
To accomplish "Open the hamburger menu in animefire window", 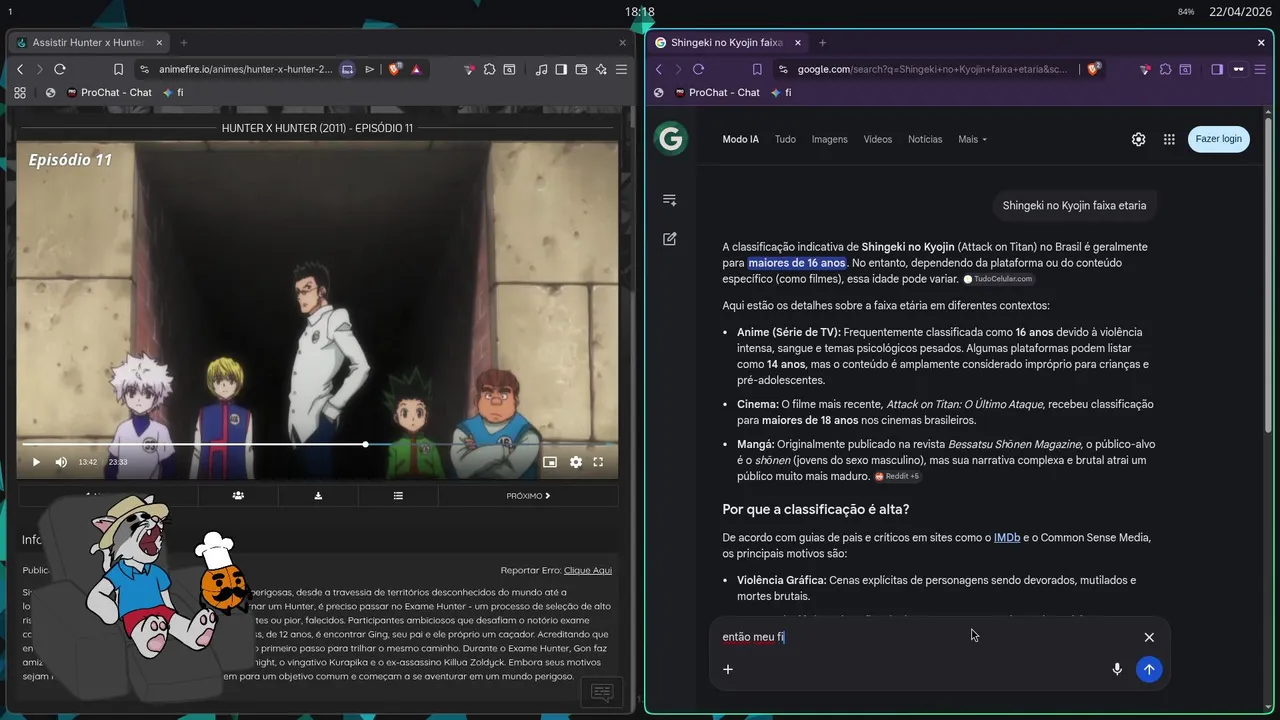I will coord(621,69).
